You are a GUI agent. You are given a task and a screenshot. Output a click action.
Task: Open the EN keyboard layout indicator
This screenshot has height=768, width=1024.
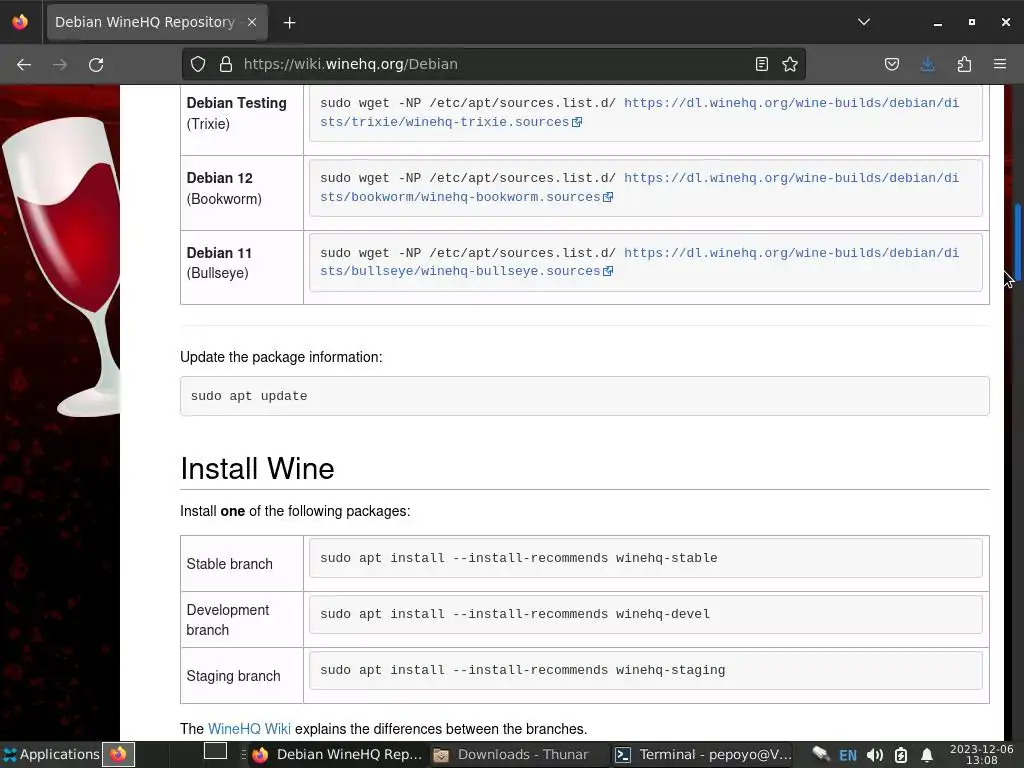click(x=848, y=756)
